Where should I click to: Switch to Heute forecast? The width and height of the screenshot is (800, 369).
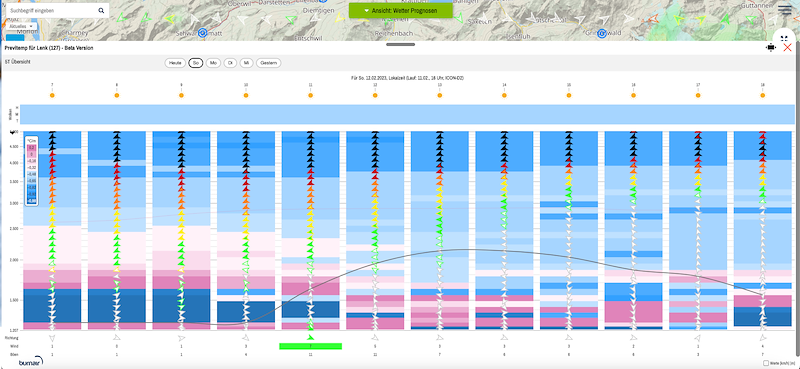175,63
